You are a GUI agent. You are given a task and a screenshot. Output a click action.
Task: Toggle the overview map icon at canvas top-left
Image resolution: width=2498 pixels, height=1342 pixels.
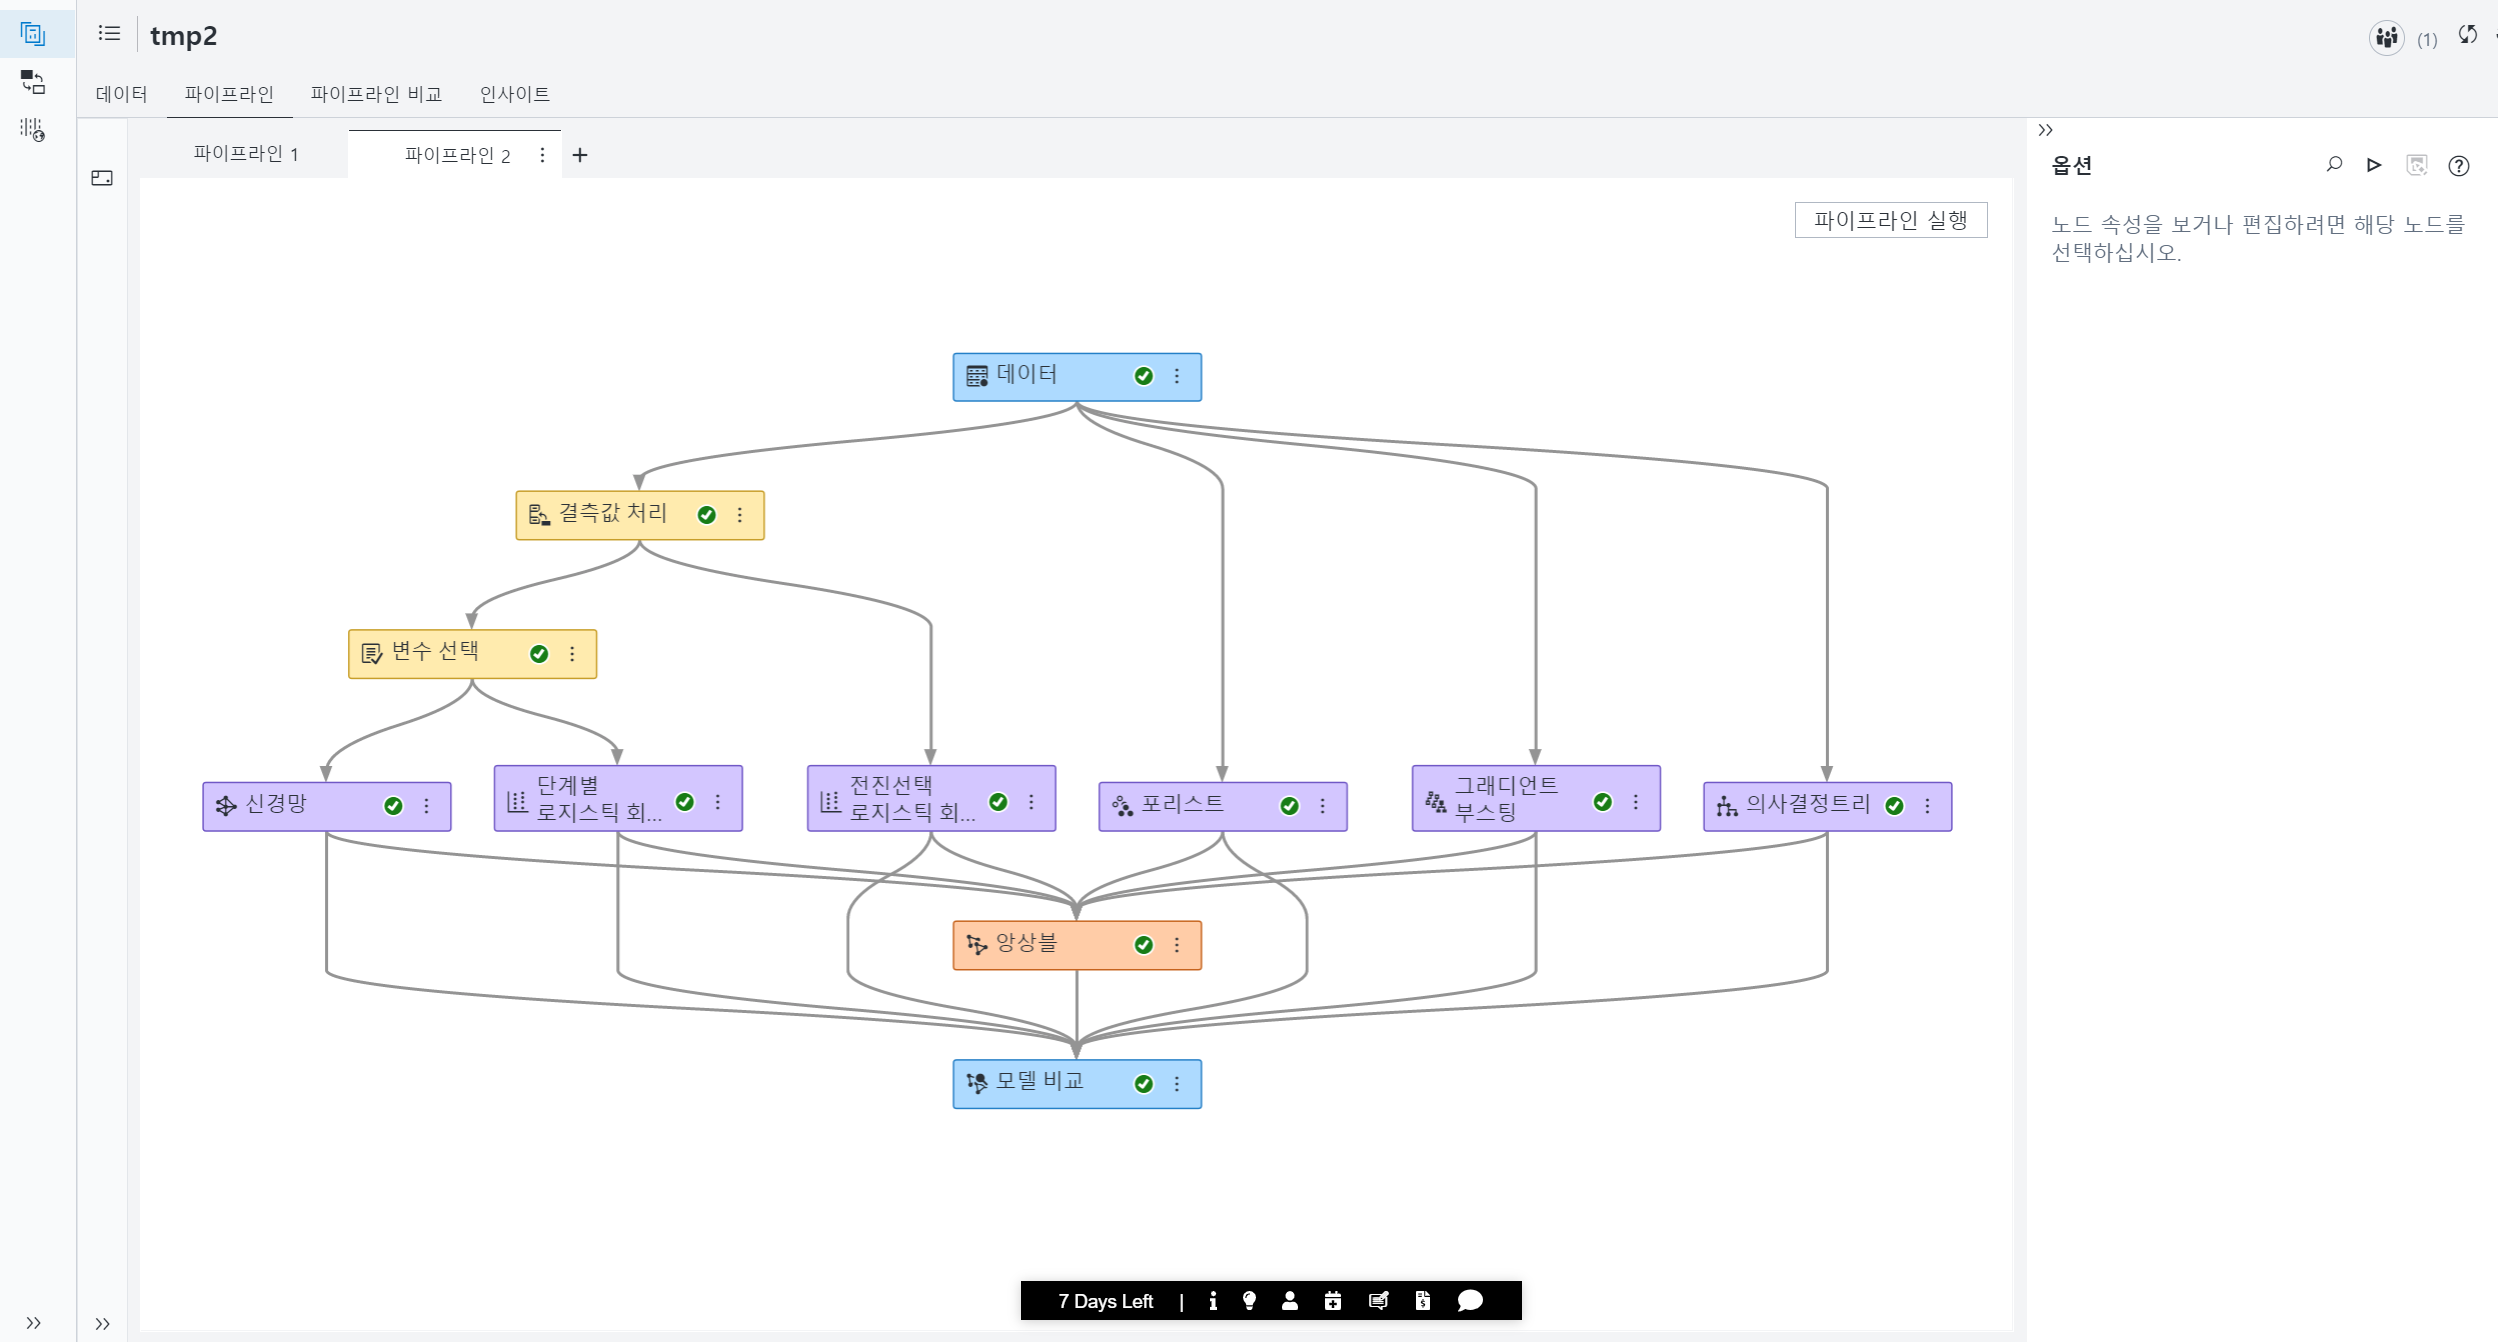tap(102, 178)
